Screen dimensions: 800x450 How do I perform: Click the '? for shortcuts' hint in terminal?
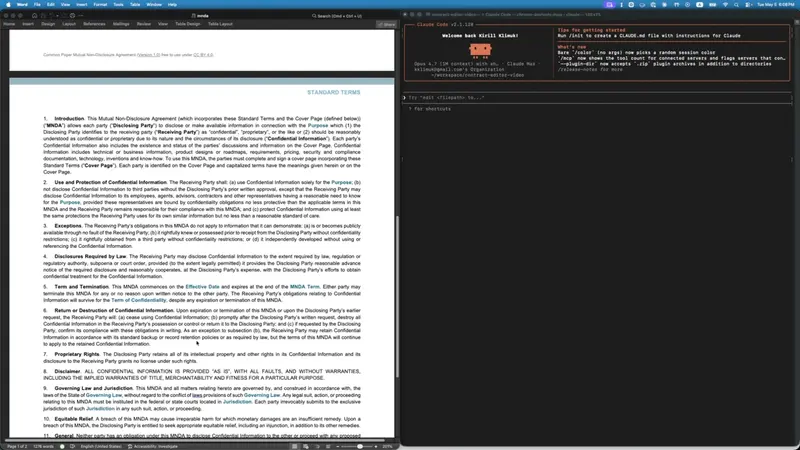(430, 109)
